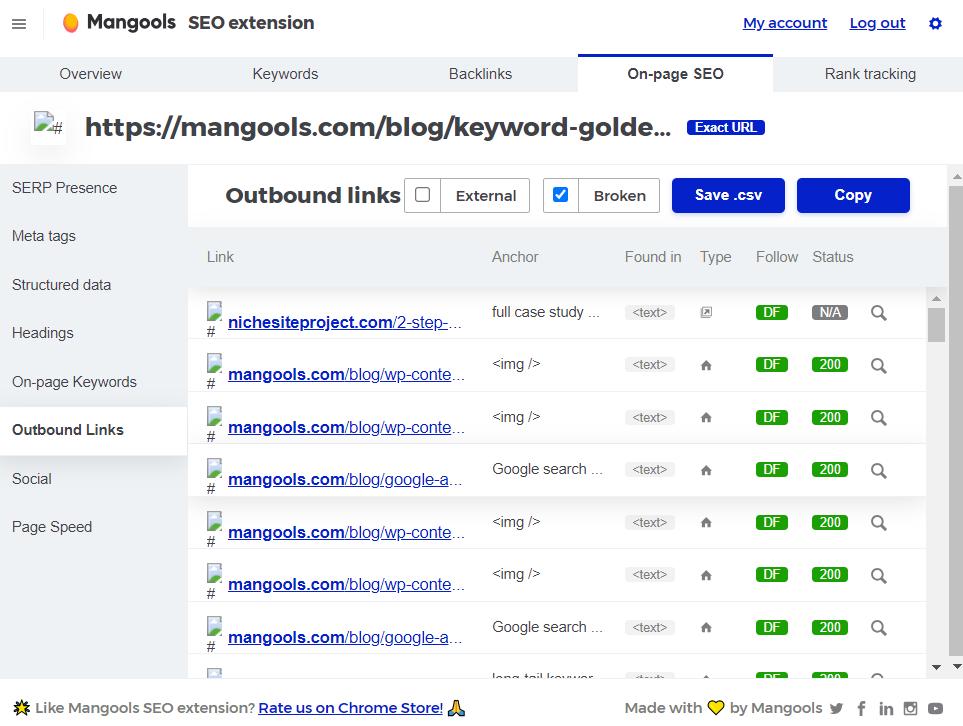The height and width of the screenshot is (726, 963).
Task: Click the links list scroll-down arrow
Action: tap(936, 667)
